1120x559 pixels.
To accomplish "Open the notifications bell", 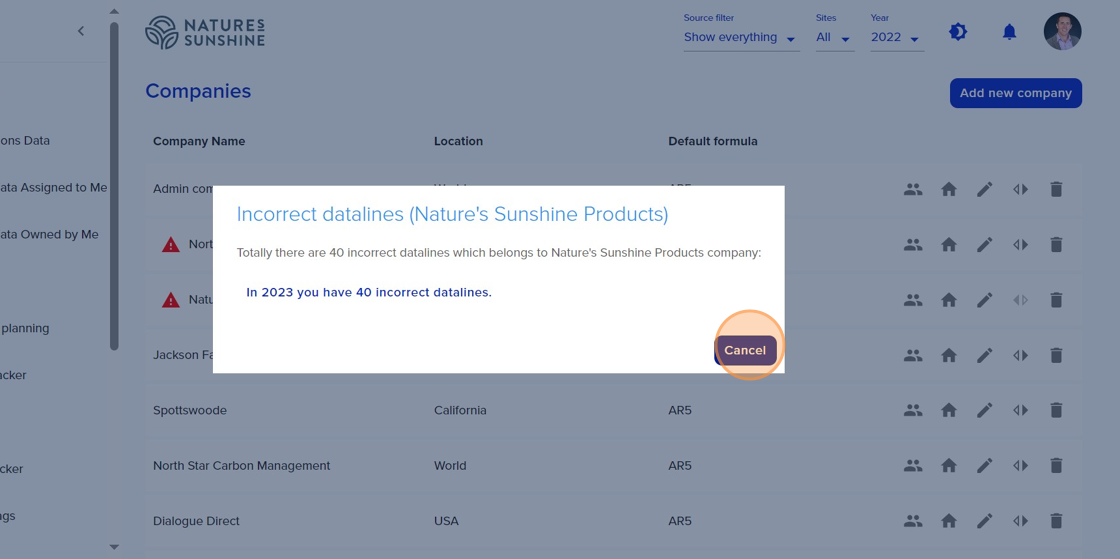I will (x=1009, y=31).
